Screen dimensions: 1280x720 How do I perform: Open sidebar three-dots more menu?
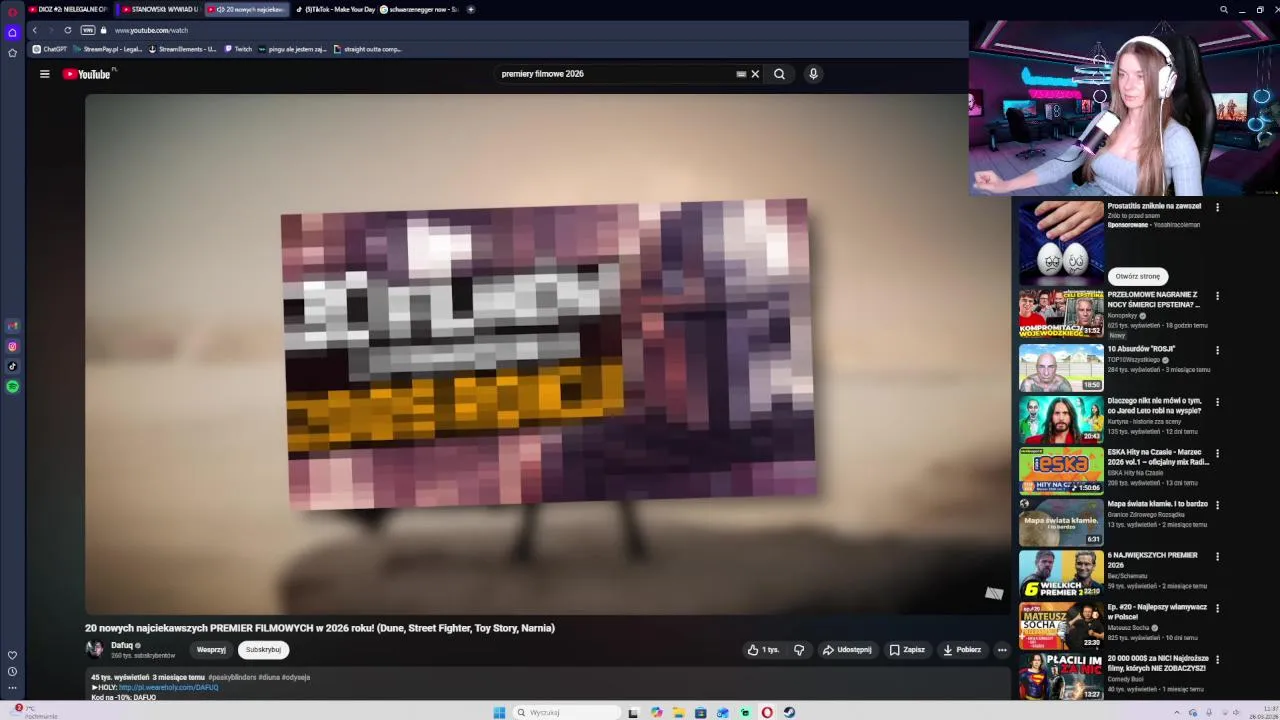(12, 688)
